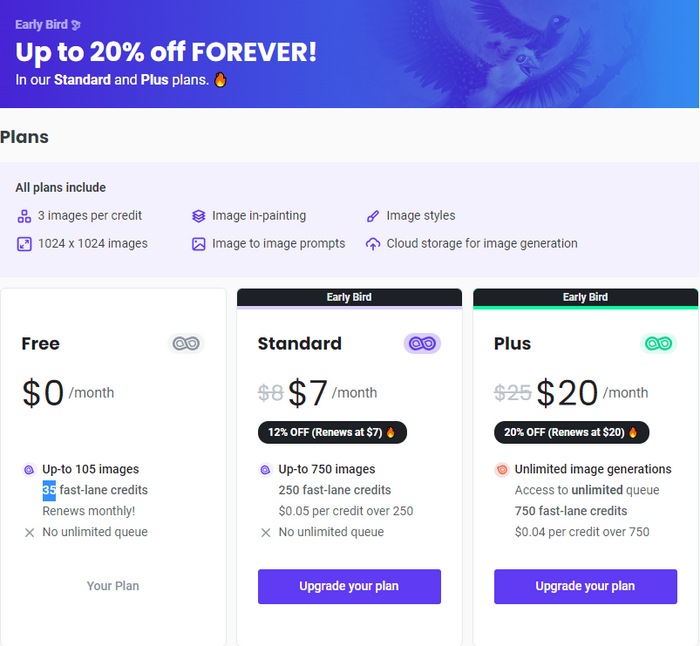
Task: Click the X icon in Standard plan
Action: [265, 533]
